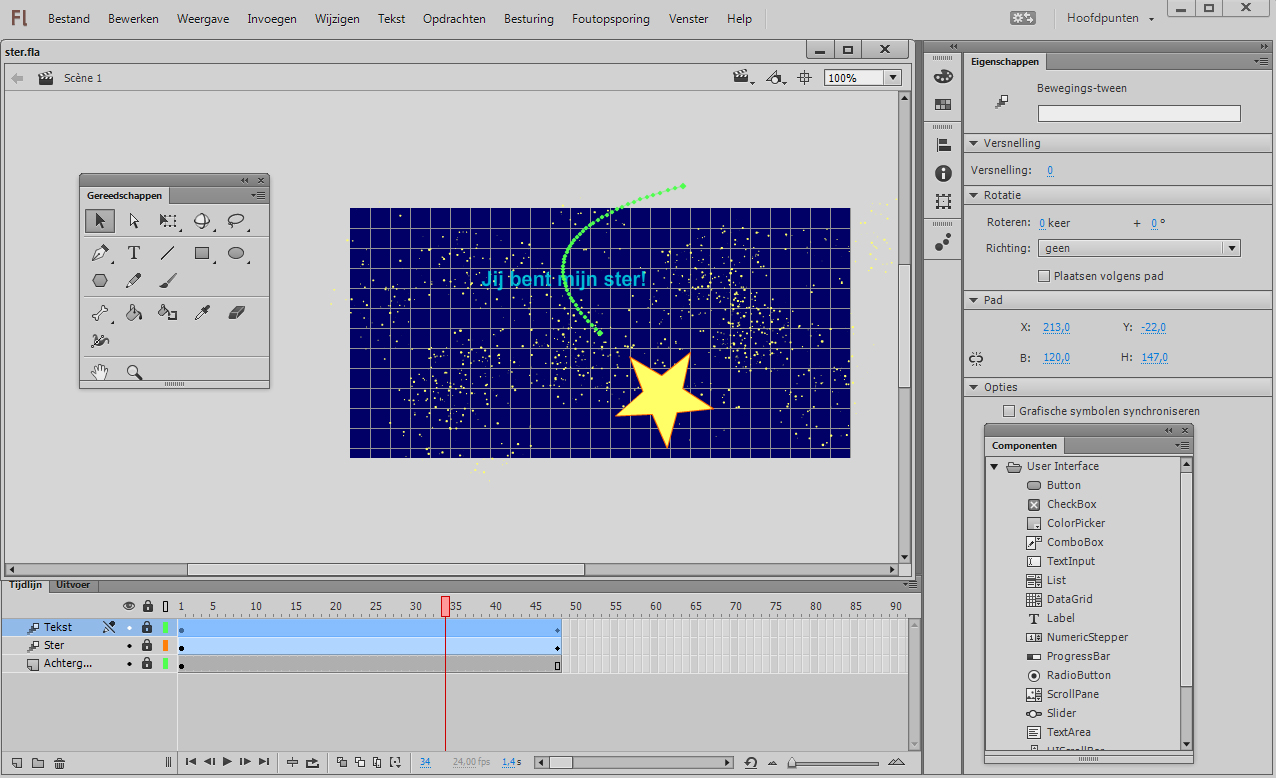
Task: Enable Plaatsen volgens pad checkbox
Action: click(x=1044, y=276)
